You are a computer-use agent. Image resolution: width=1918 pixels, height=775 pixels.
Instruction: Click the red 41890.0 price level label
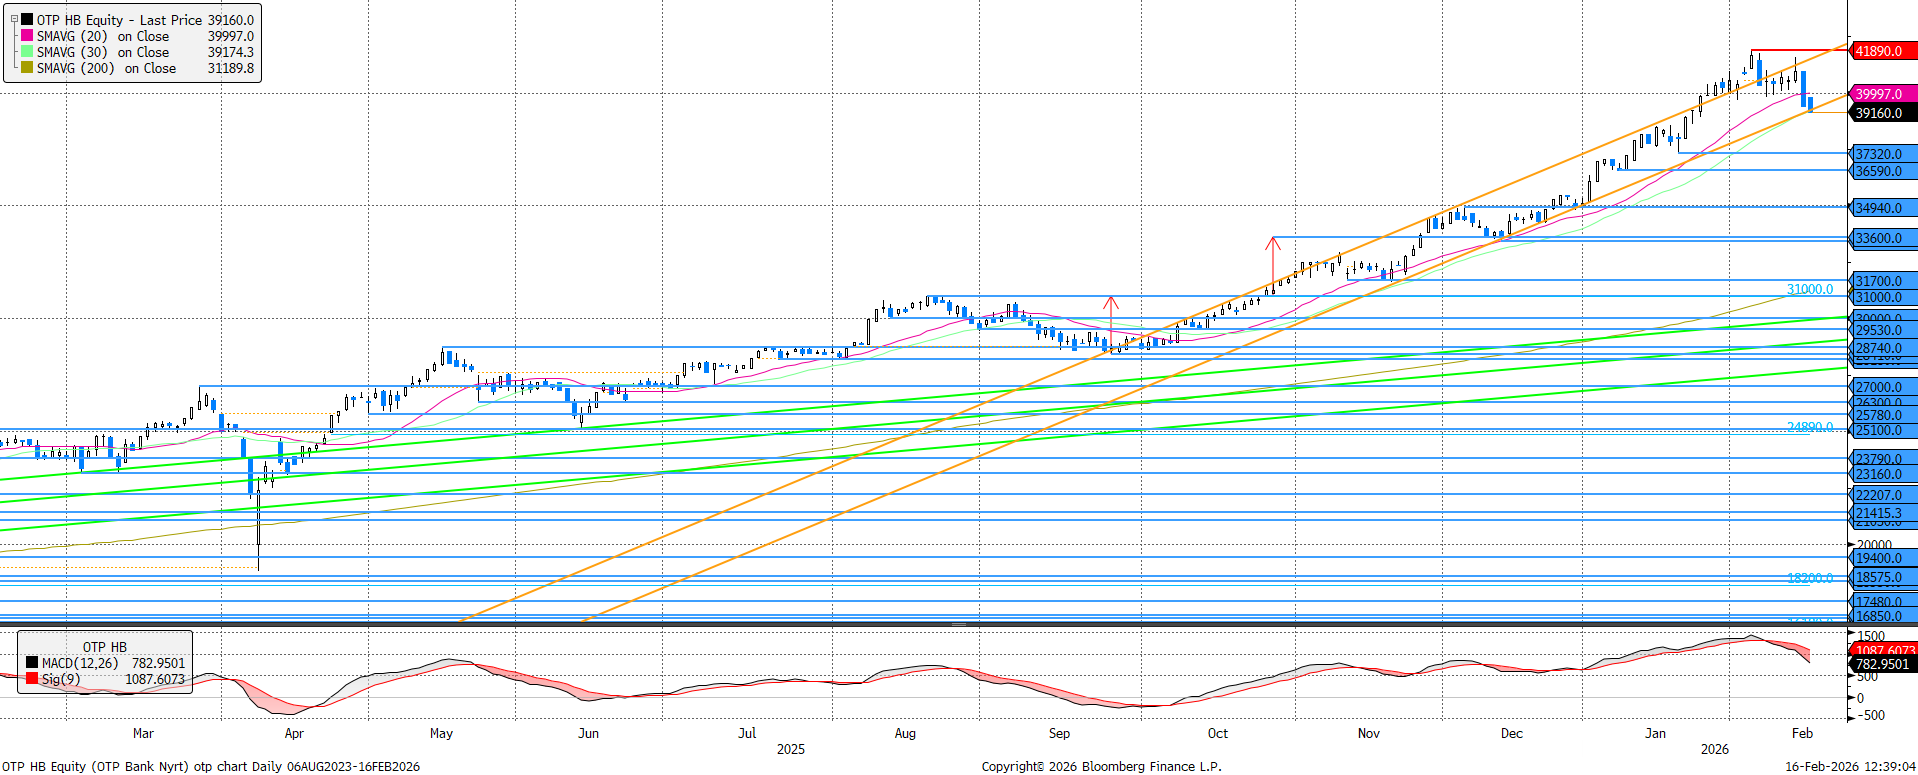click(1880, 51)
